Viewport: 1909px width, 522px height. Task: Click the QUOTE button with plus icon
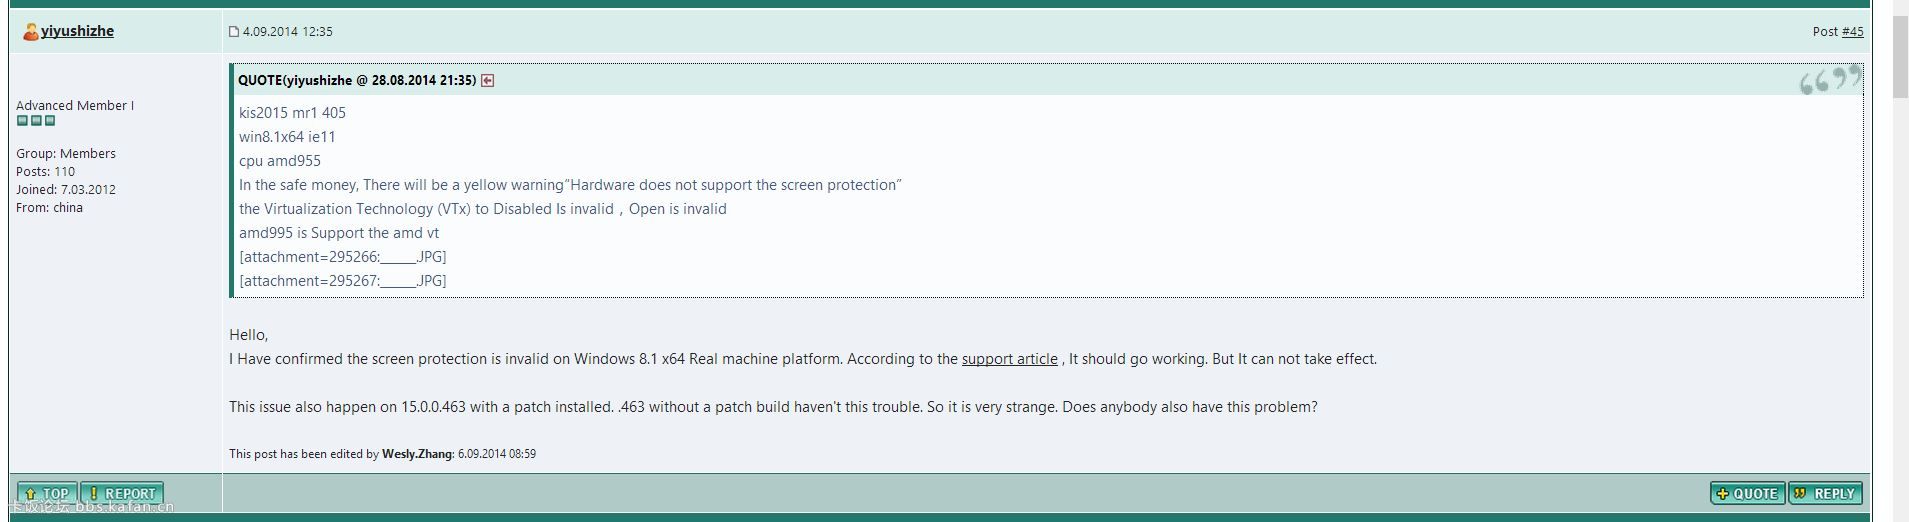pos(1748,493)
